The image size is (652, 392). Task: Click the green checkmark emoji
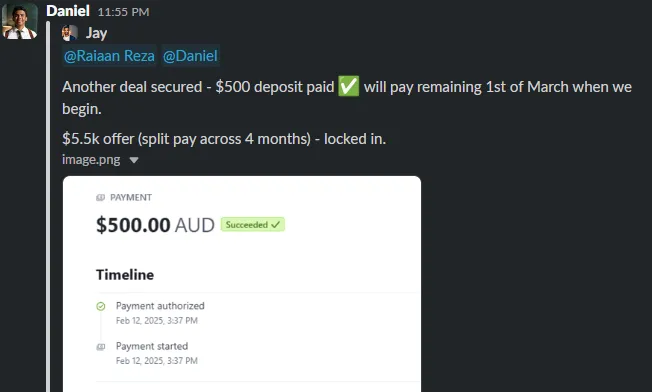[348, 86]
